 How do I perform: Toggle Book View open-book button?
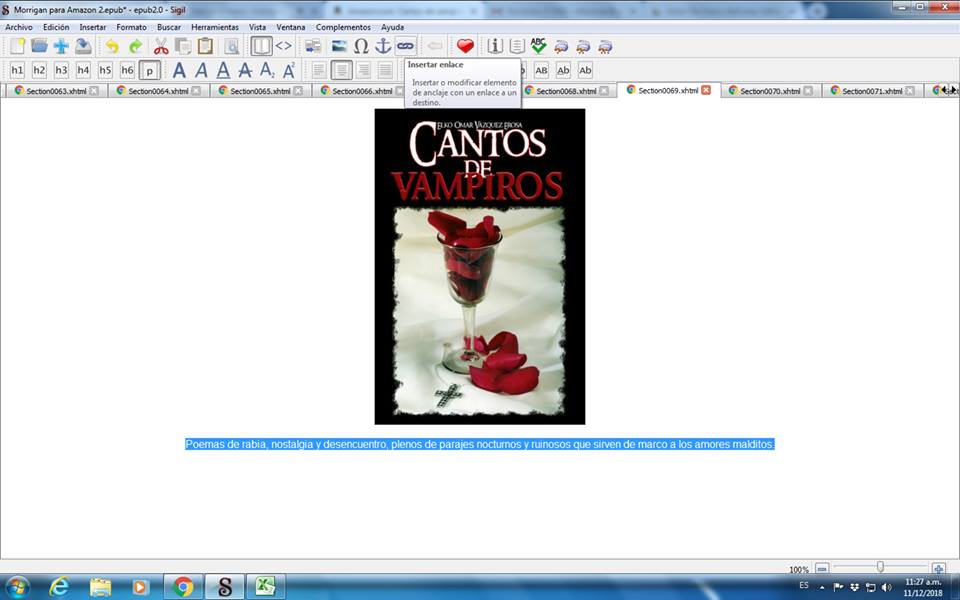click(x=261, y=46)
